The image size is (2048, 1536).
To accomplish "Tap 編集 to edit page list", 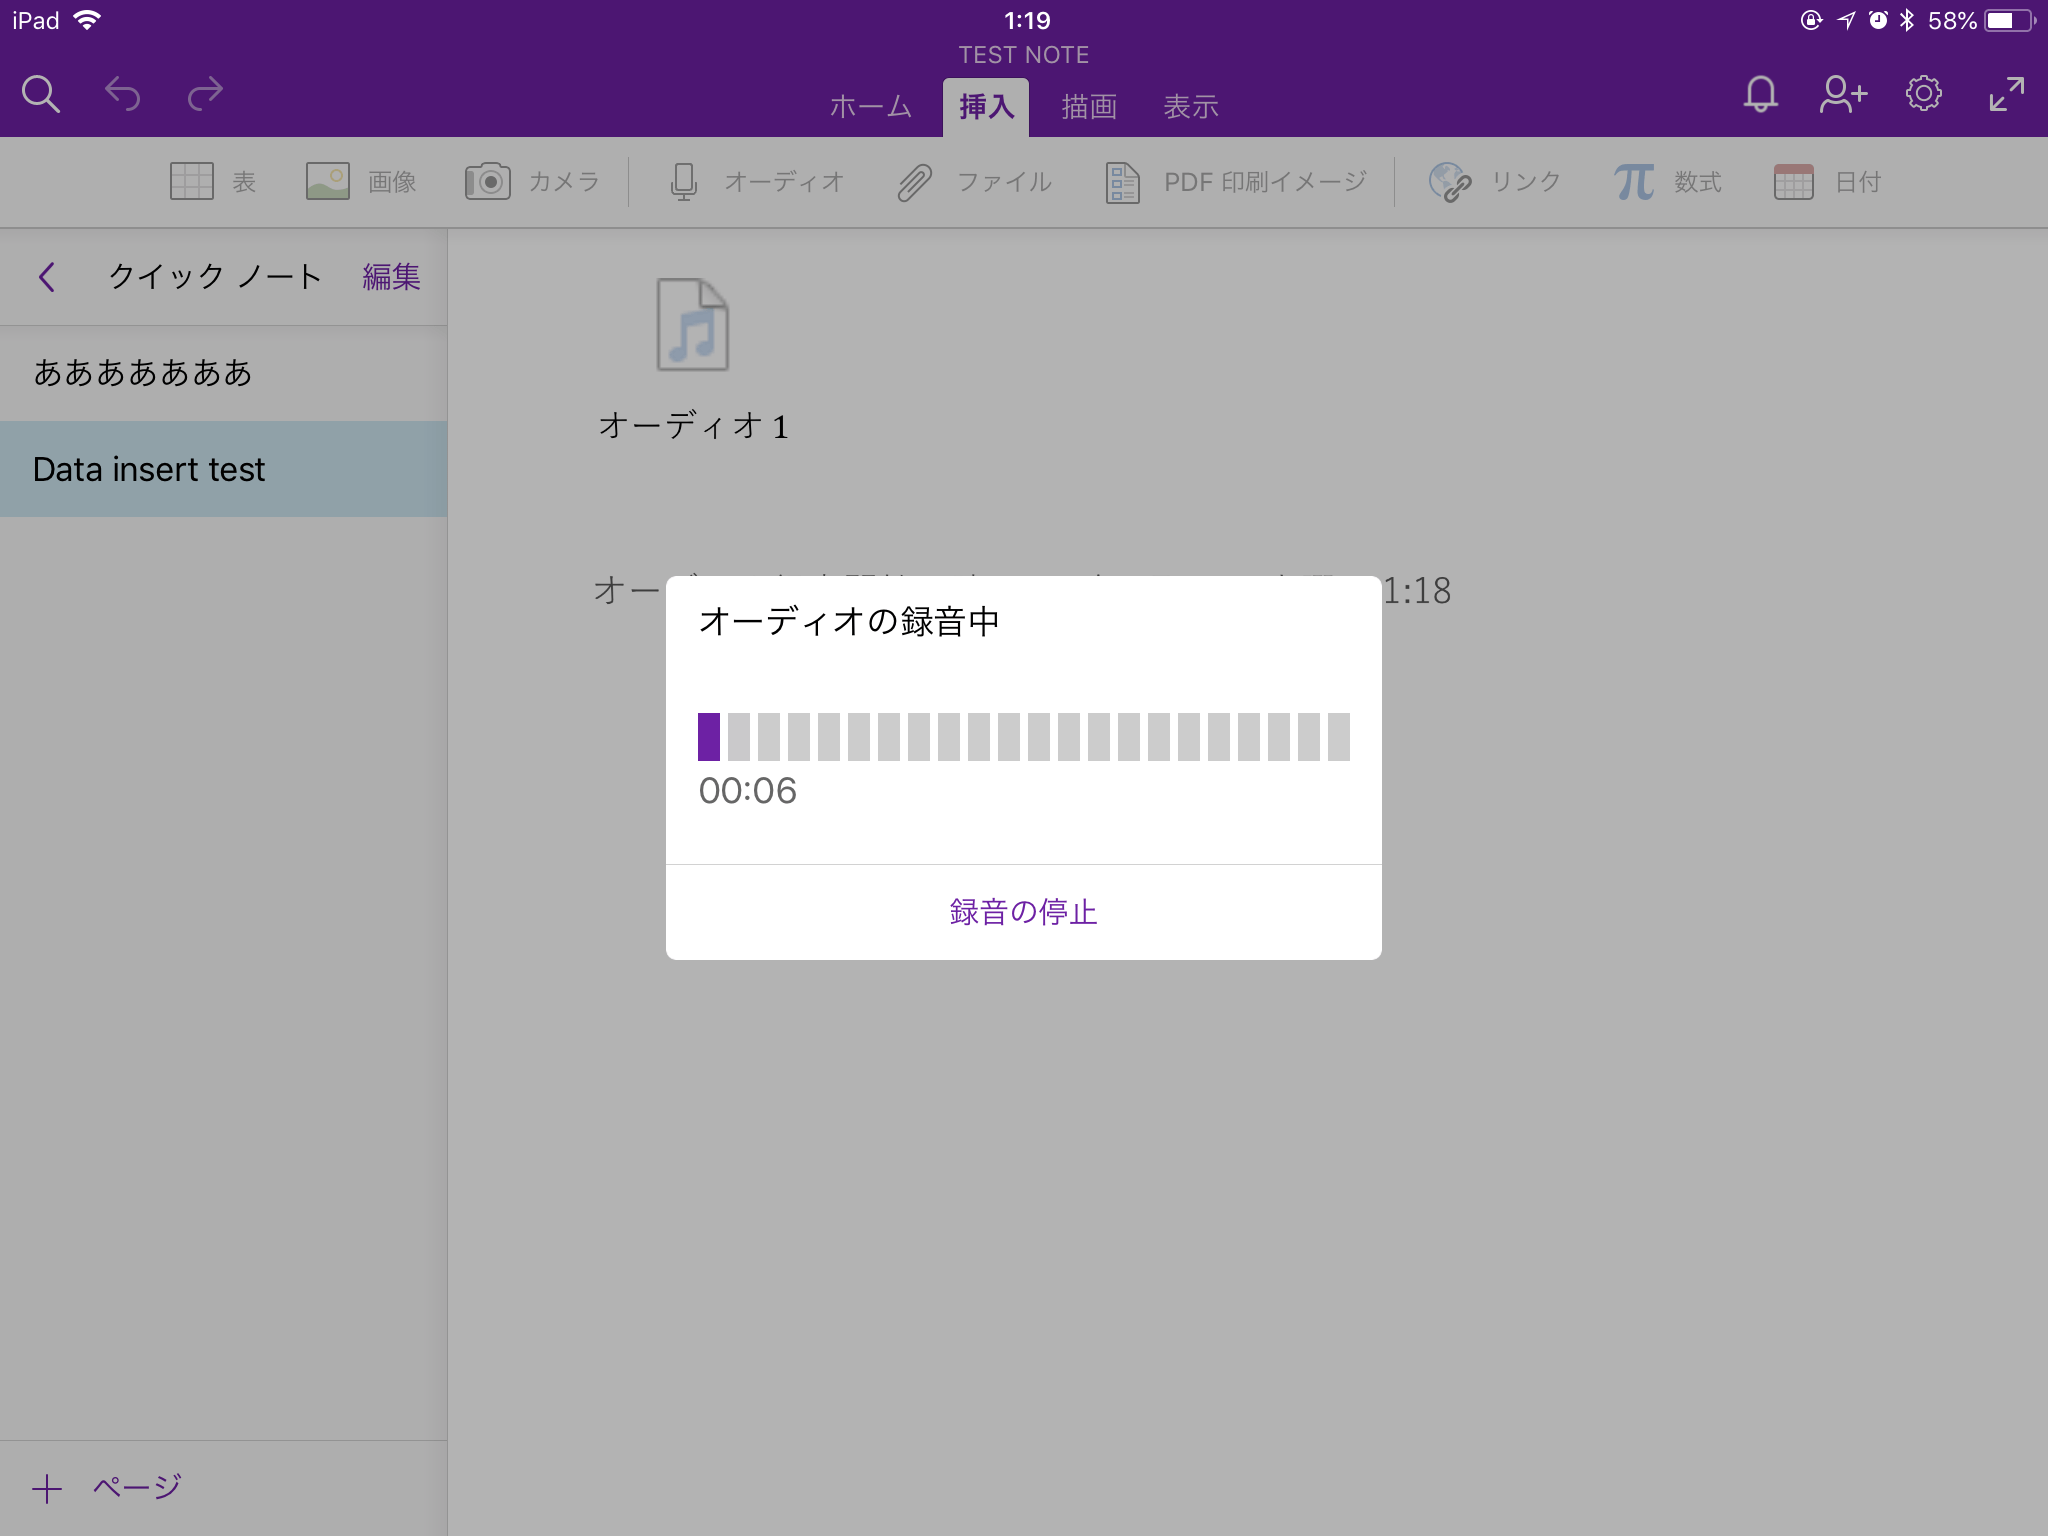I will pyautogui.click(x=391, y=277).
